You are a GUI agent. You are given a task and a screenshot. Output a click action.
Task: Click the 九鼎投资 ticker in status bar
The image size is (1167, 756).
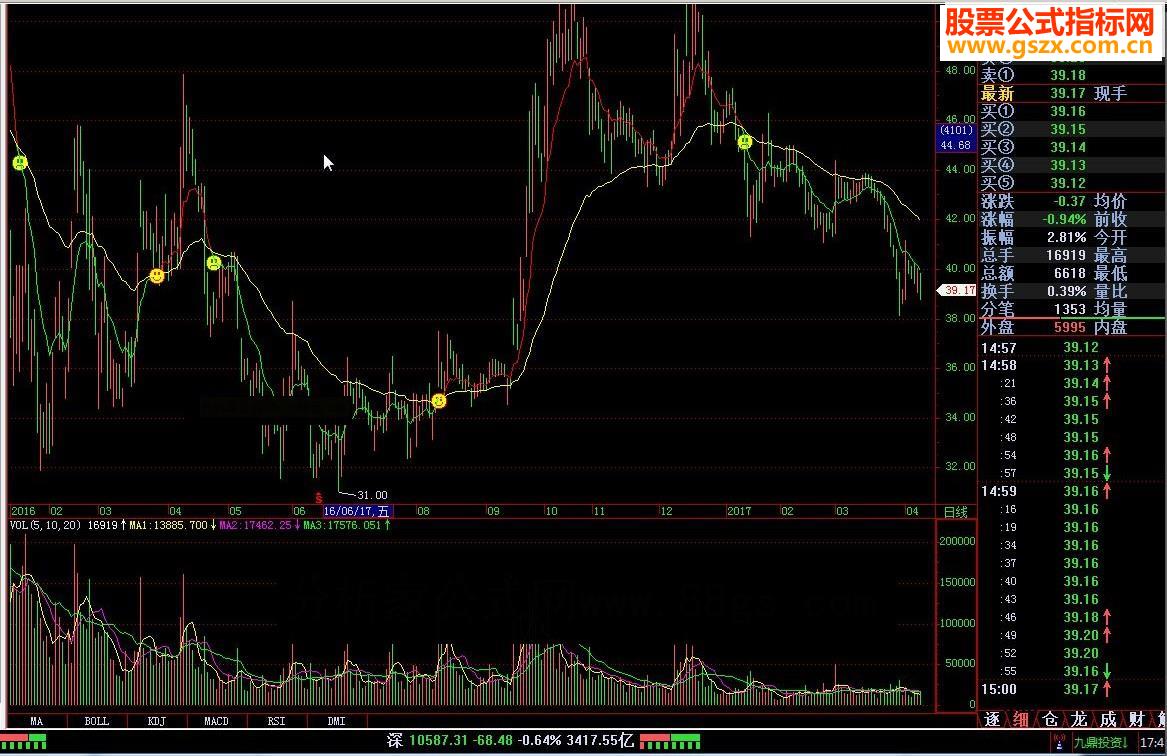click(x=1101, y=743)
